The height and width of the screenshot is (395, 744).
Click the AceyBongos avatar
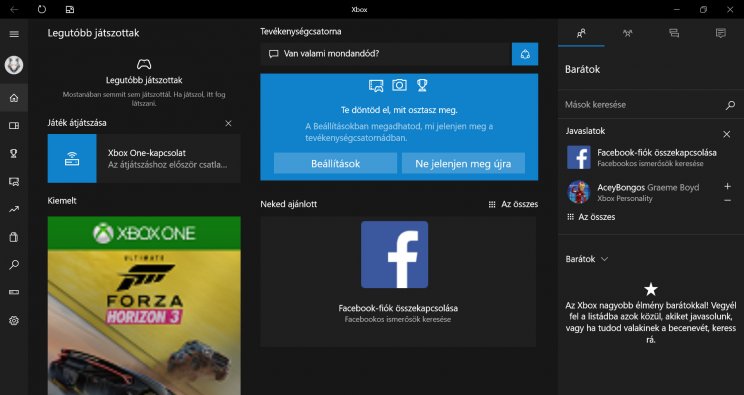pos(579,192)
